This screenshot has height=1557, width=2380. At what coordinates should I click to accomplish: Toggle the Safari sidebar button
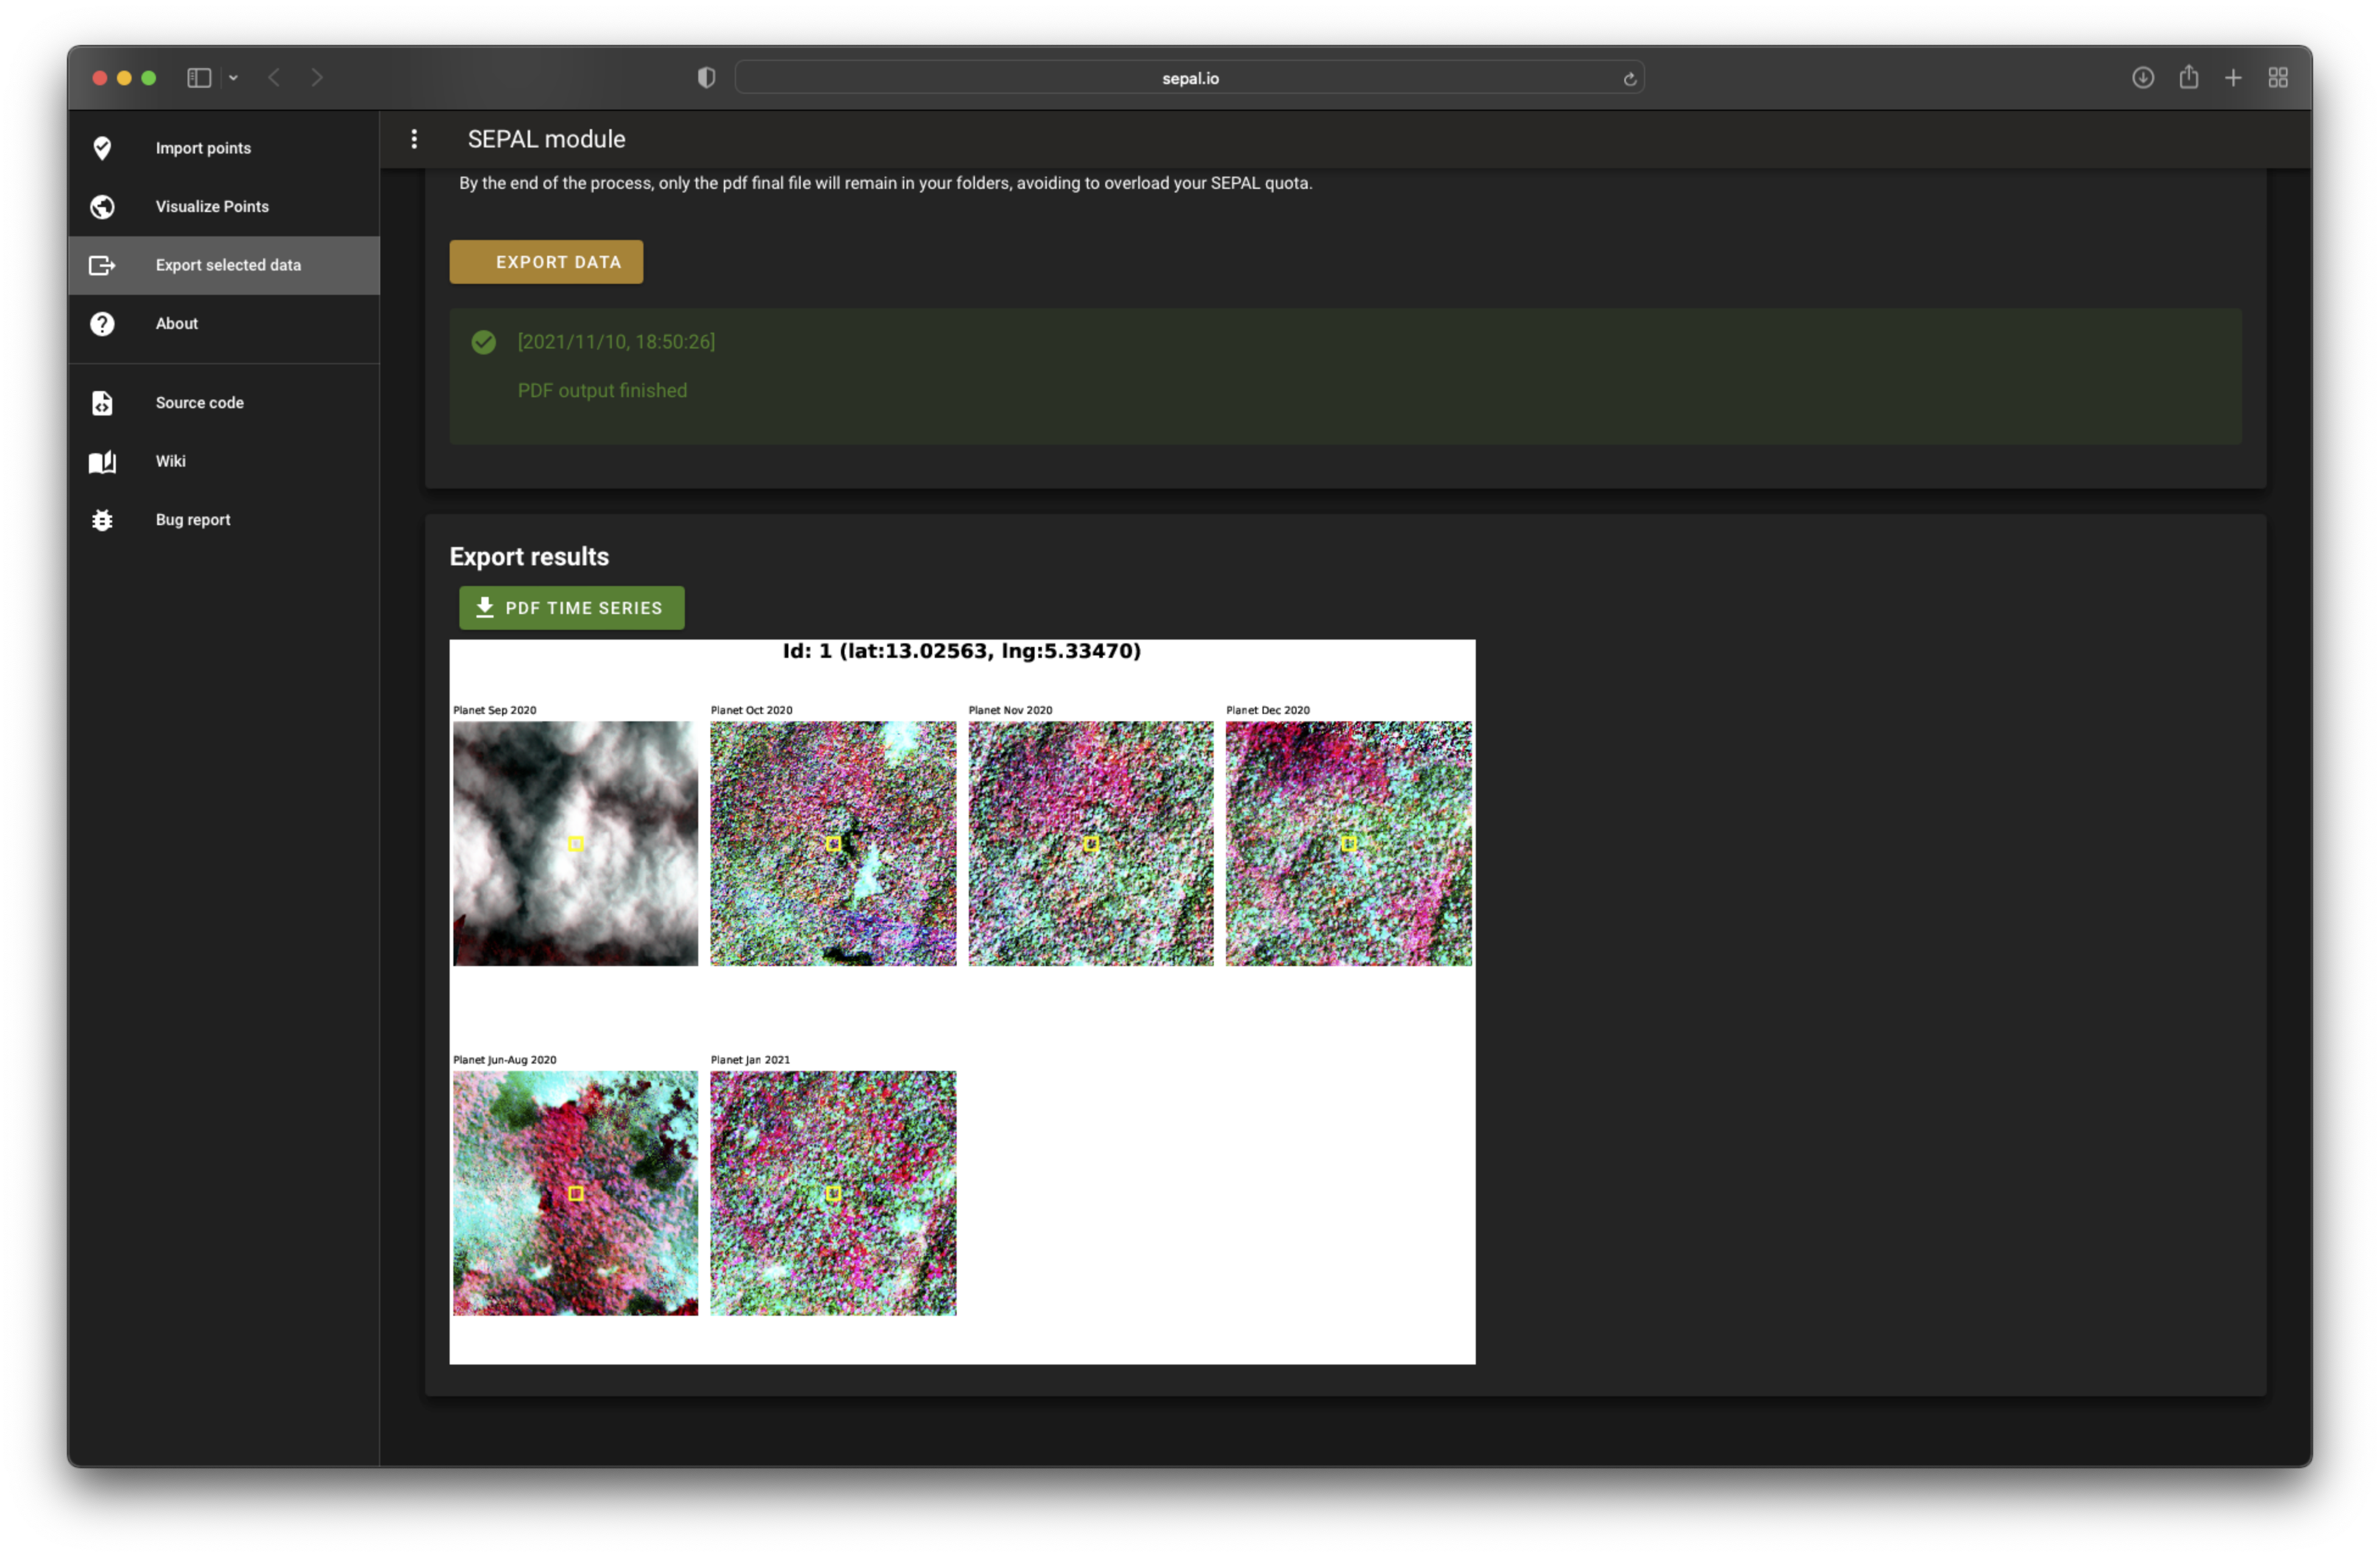[199, 78]
